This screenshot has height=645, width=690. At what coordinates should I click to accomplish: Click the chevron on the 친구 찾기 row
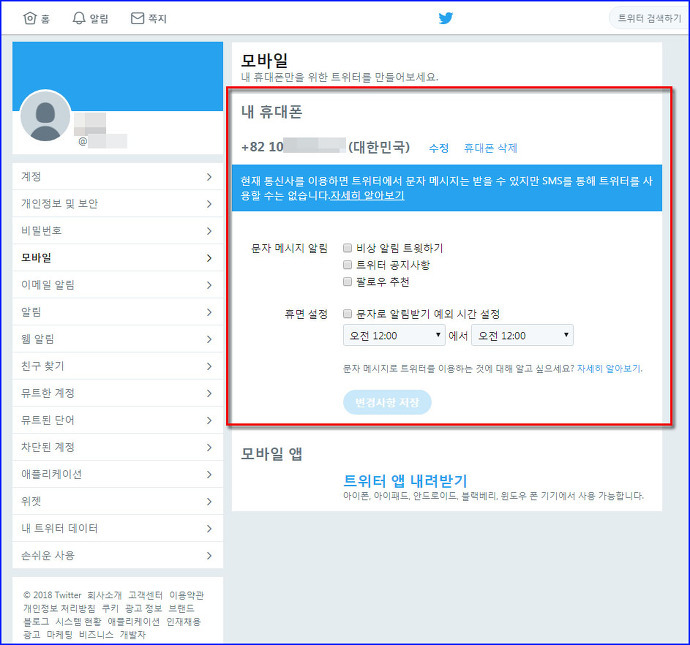click(209, 366)
